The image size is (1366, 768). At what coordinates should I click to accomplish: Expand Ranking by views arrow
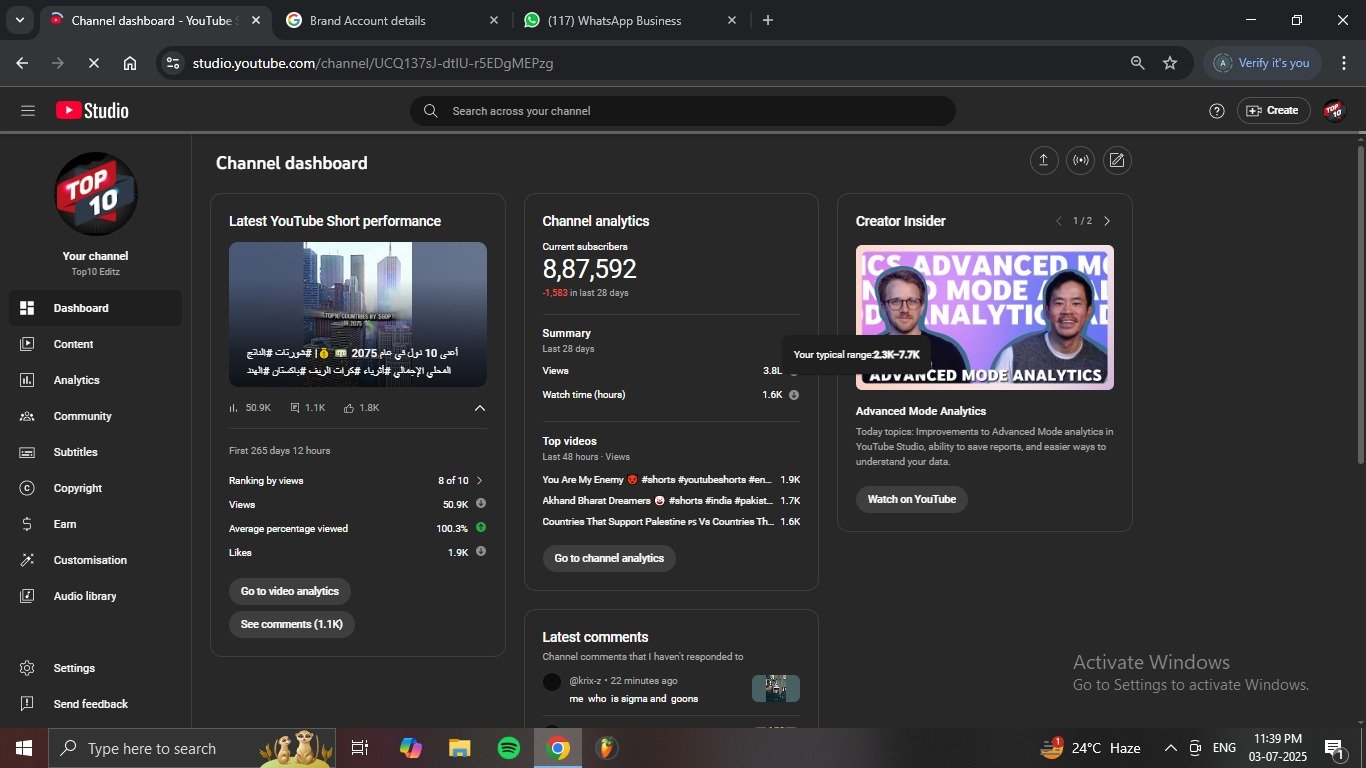[480, 481]
